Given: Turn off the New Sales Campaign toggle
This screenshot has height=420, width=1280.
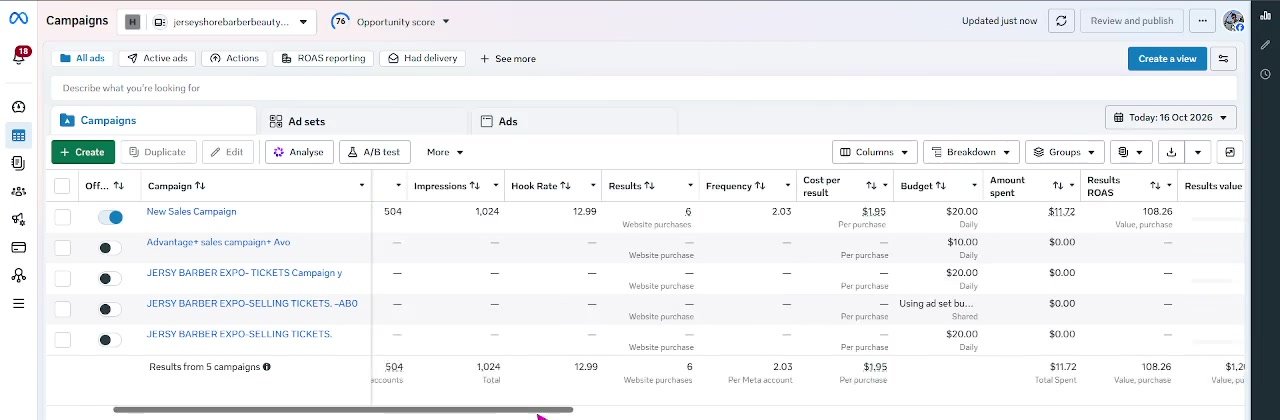Looking at the screenshot, I should tap(110, 217).
